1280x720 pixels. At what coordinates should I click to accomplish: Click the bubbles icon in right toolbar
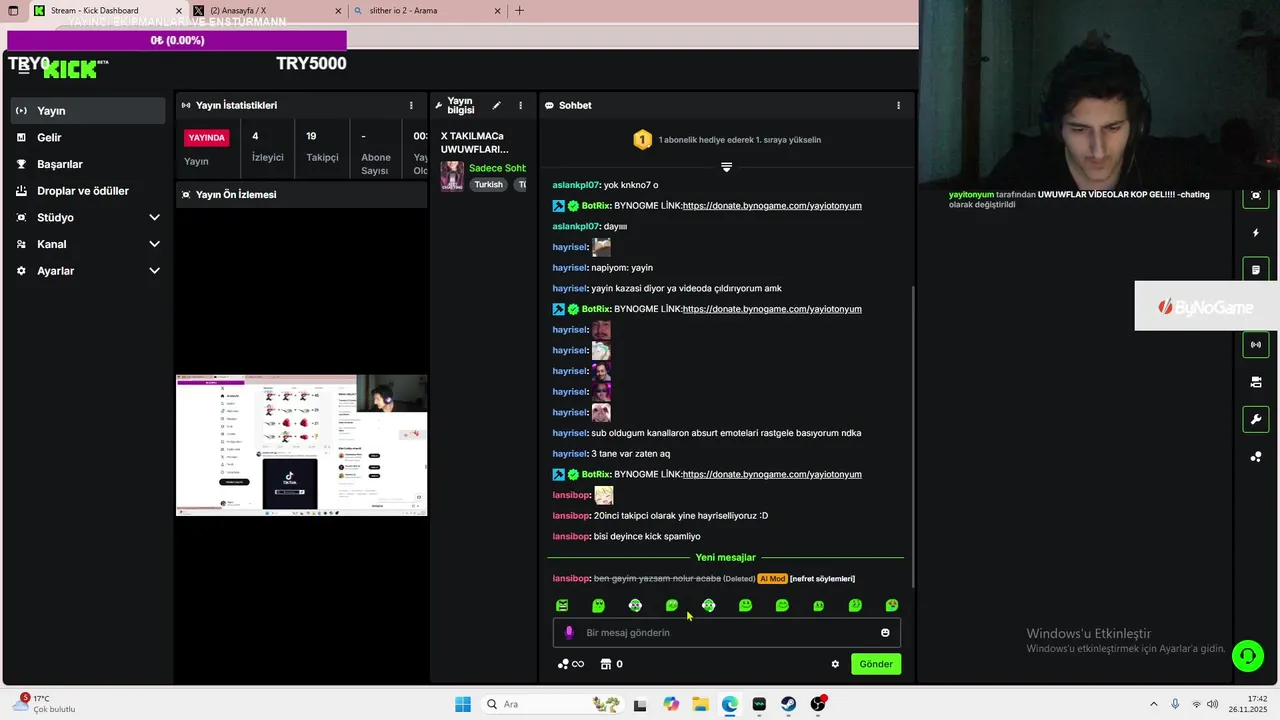[1256, 457]
